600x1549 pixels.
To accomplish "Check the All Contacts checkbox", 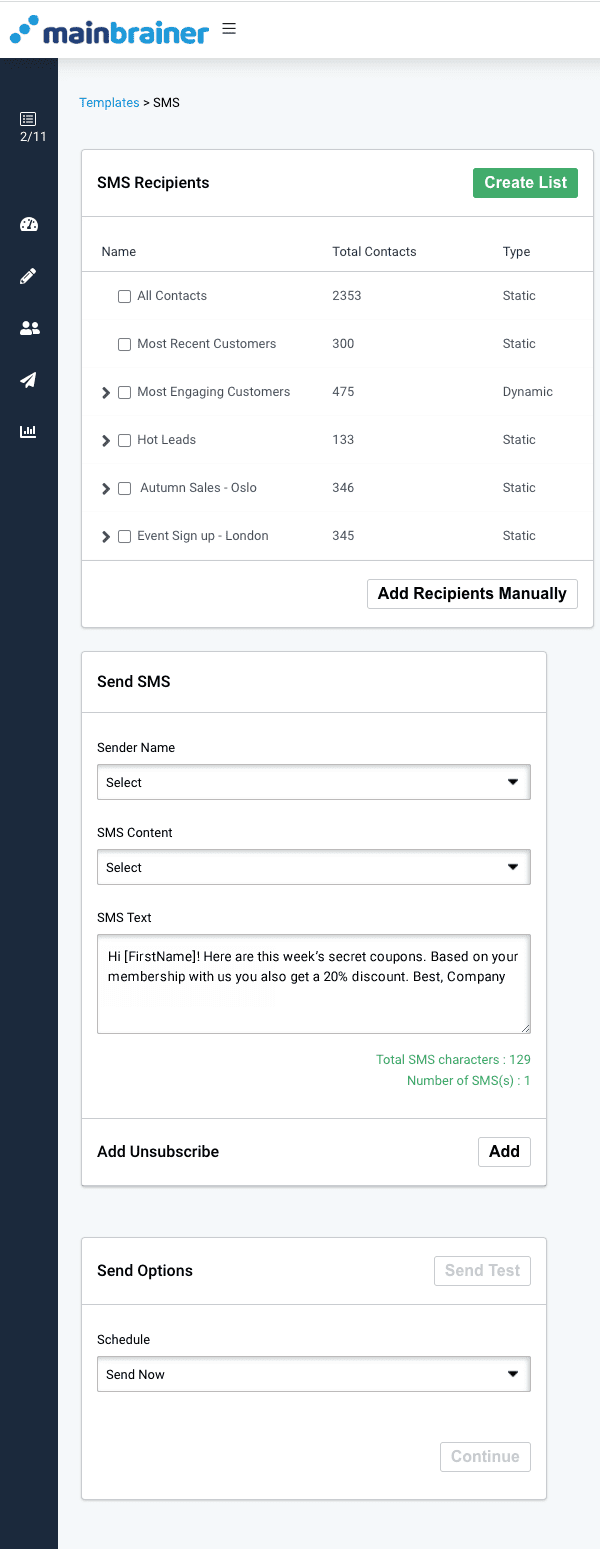I will [x=124, y=296].
